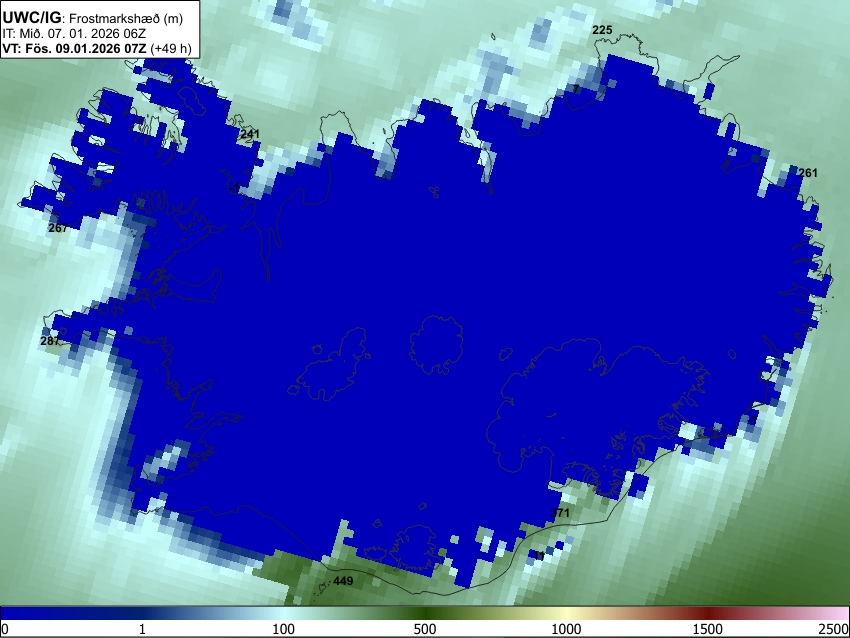
Task: Click the map value label 225
Action: point(602,30)
